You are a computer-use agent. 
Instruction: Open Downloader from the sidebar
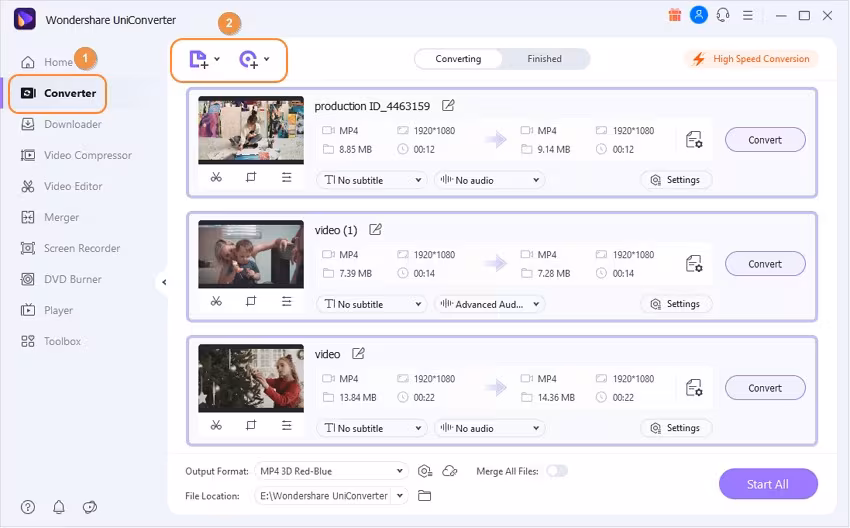[61, 124]
